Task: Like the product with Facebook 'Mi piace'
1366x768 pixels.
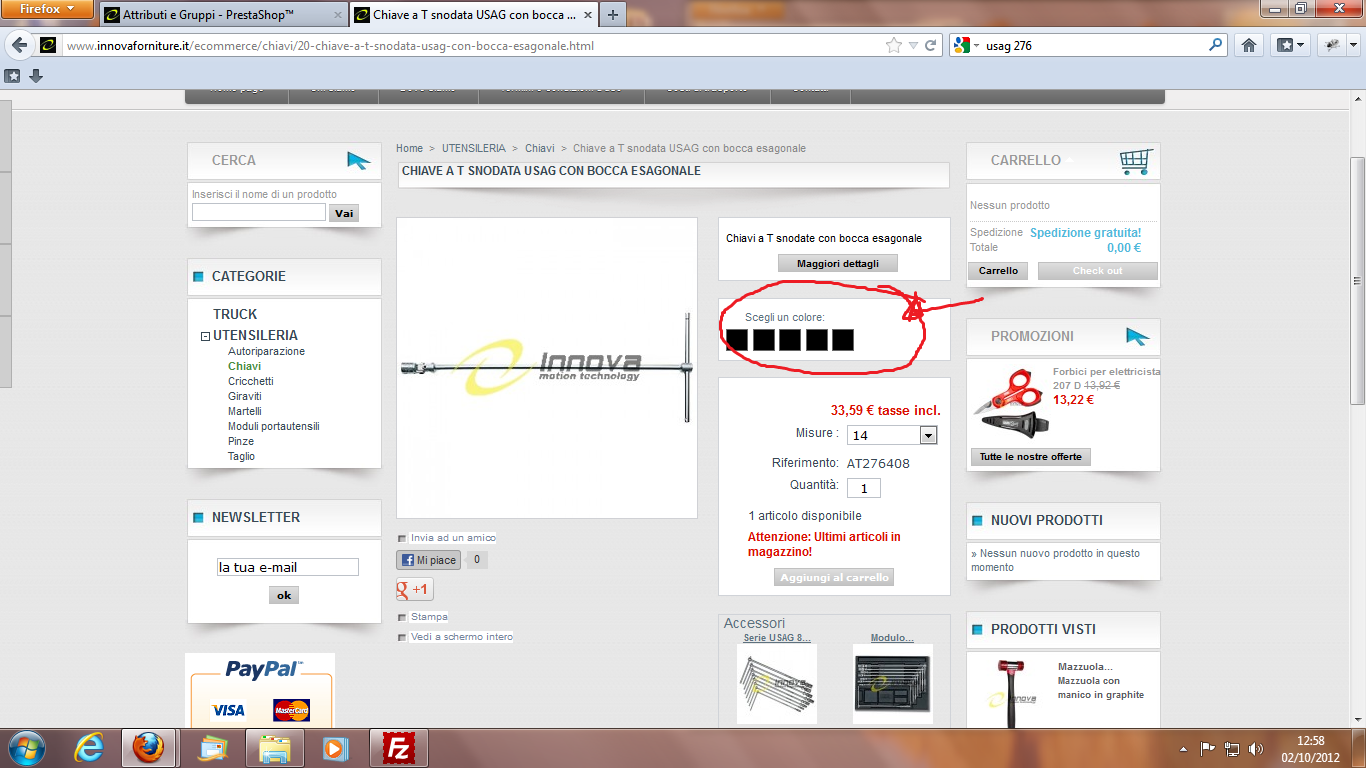Action: [427, 560]
